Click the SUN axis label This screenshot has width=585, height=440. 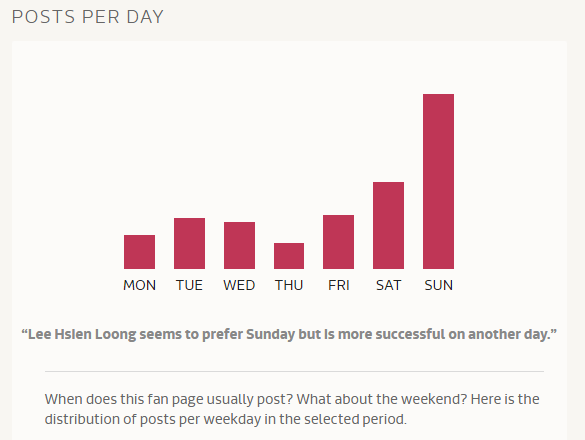(x=439, y=285)
